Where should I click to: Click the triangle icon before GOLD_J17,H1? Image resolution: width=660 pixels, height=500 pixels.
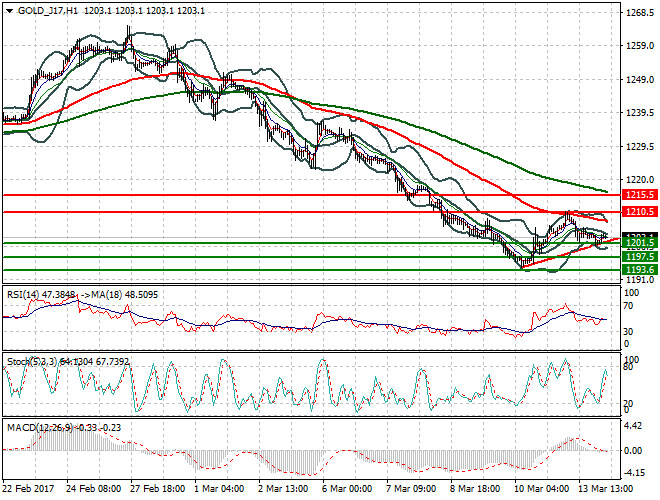click(8, 9)
